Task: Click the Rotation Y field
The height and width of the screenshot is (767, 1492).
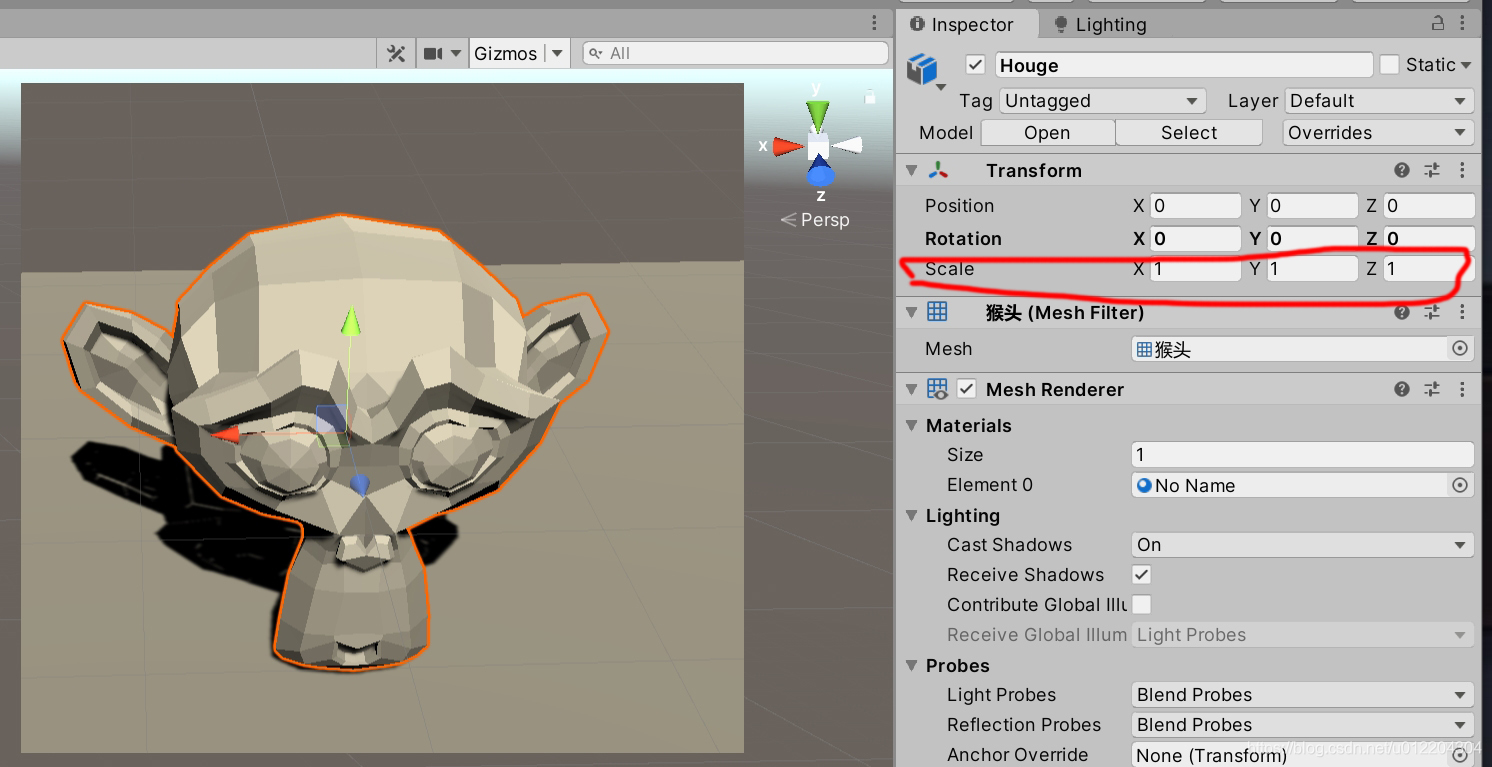Action: coord(1312,239)
